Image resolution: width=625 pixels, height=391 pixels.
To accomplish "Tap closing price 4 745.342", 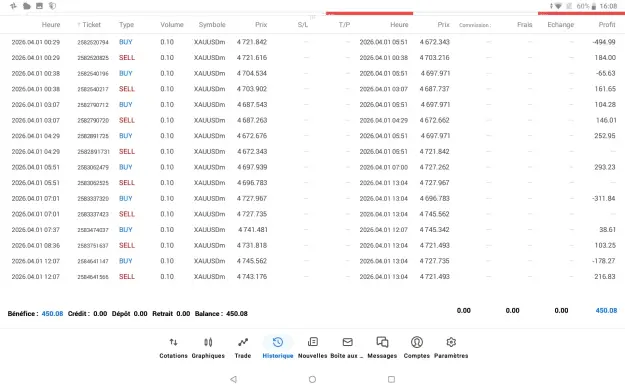I will (434, 230).
